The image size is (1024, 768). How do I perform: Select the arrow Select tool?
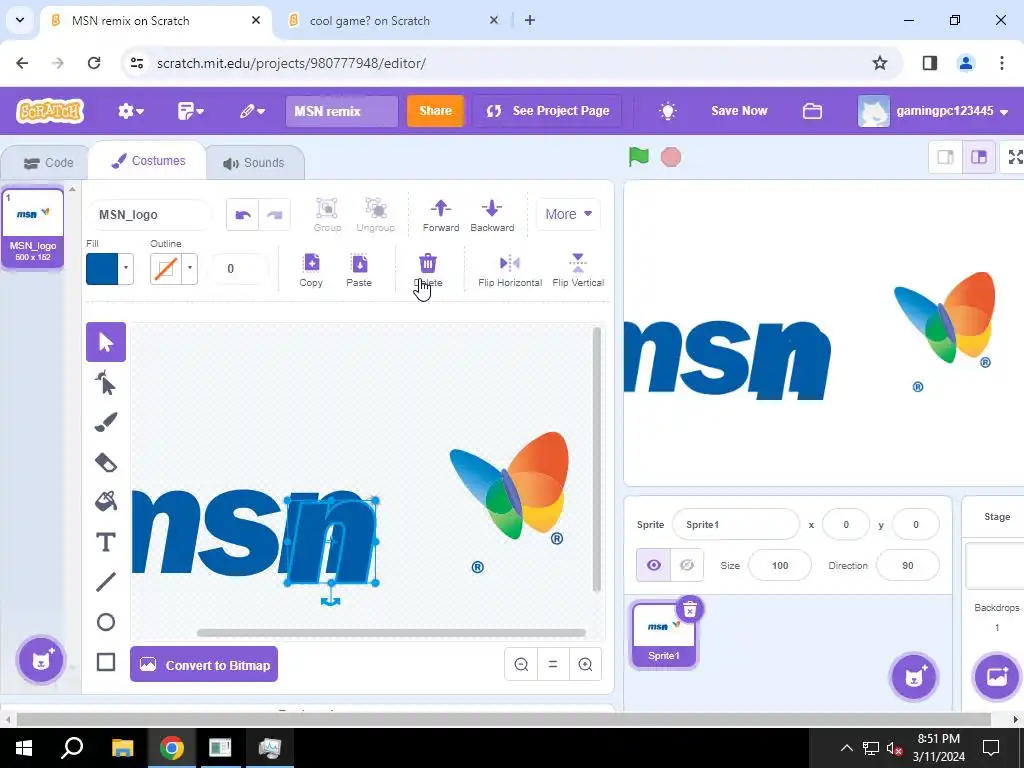point(106,342)
